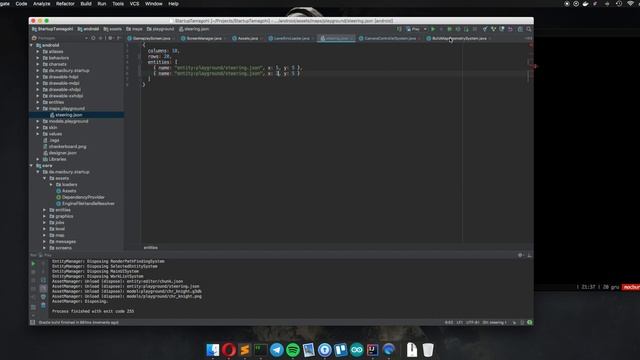Open the search everywhere magnifier icon
This screenshot has height=360, width=640.
tap(529, 29)
